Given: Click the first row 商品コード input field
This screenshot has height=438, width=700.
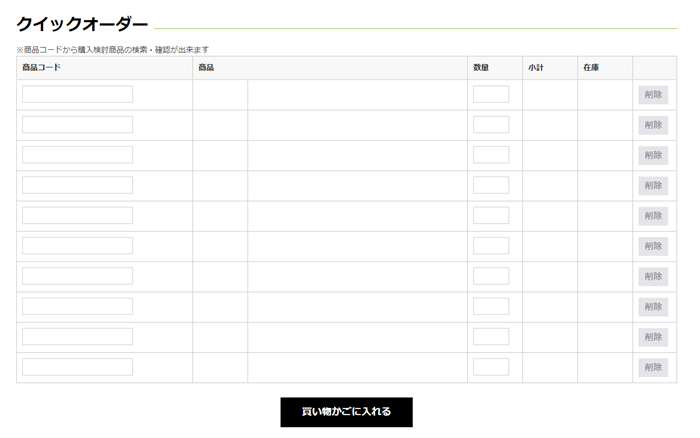Looking at the screenshot, I should click(77, 94).
